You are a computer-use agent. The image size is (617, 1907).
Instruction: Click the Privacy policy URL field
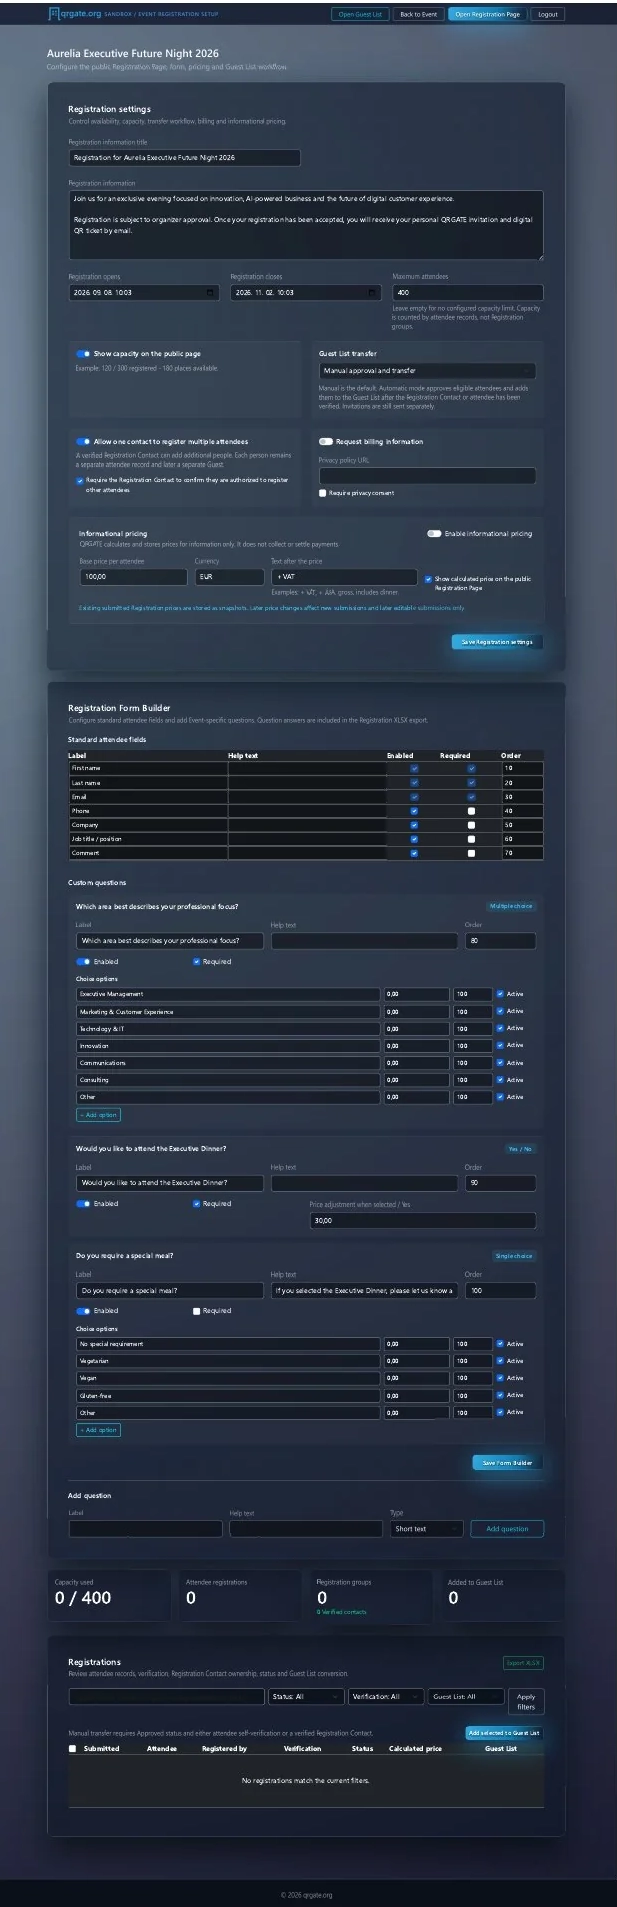click(x=427, y=476)
